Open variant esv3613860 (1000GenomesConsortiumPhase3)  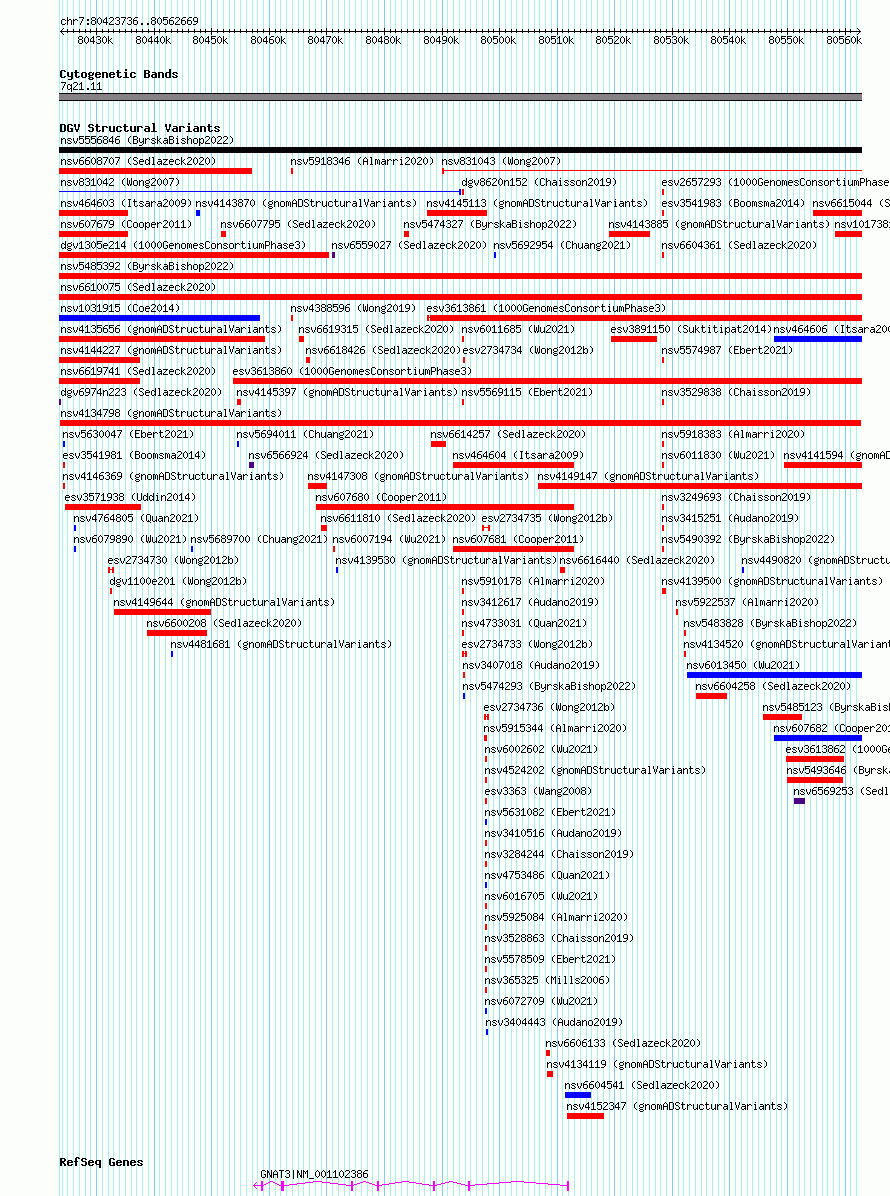click(x=352, y=371)
